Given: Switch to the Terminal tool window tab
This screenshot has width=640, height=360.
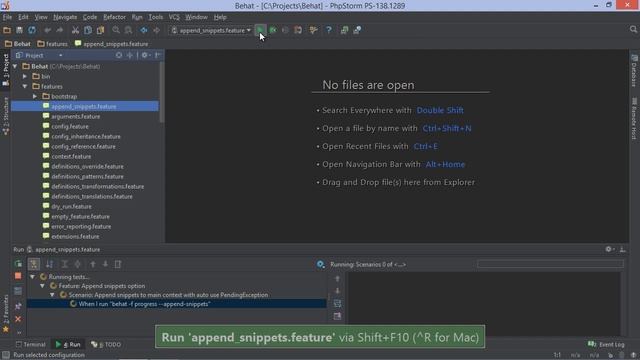Looking at the screenshot, I should coord(31,344).
